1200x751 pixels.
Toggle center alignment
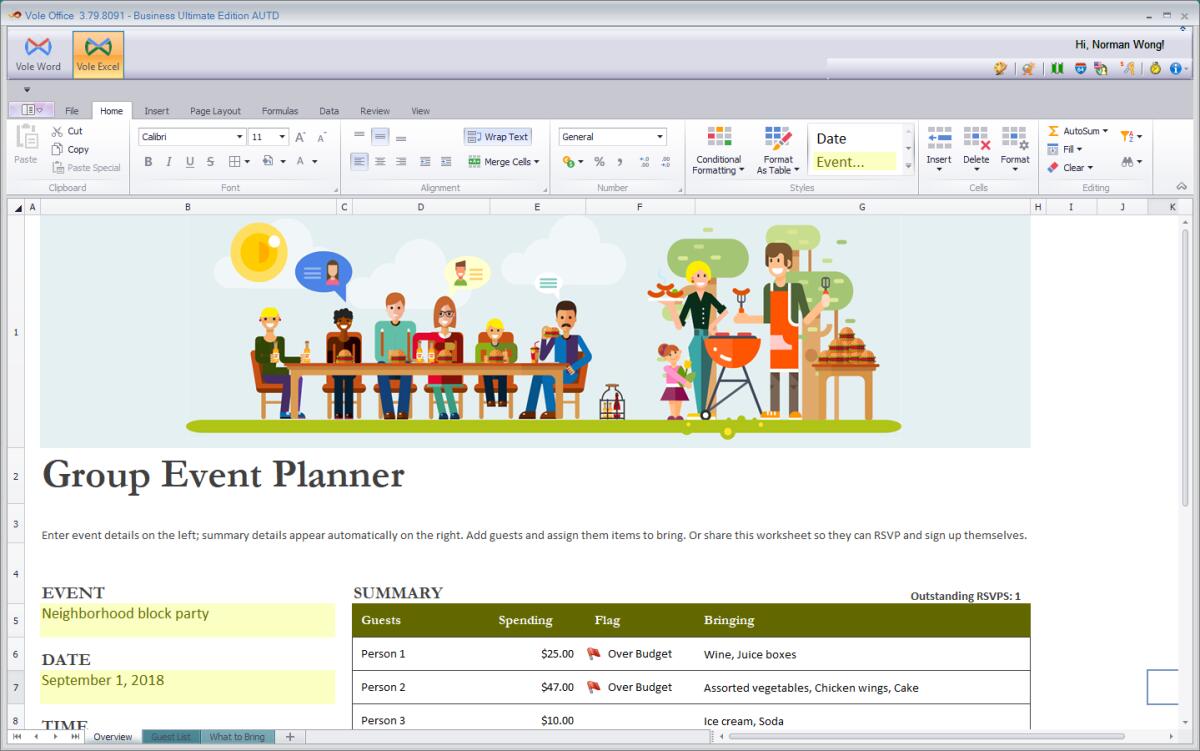(x=381, y=161)
